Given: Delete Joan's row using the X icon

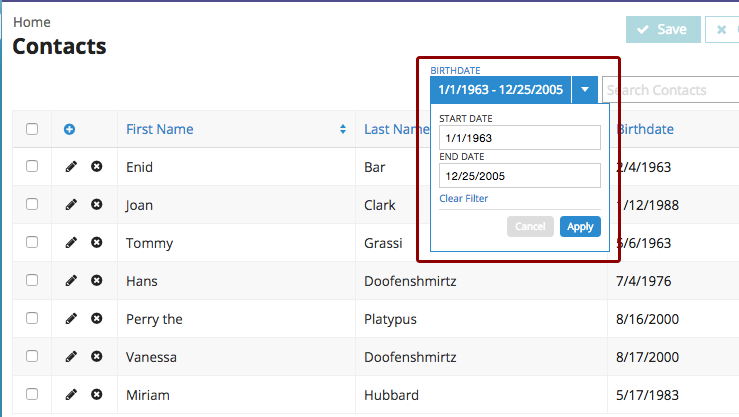Looking at the screenshot, I should [x=97, y=204].
